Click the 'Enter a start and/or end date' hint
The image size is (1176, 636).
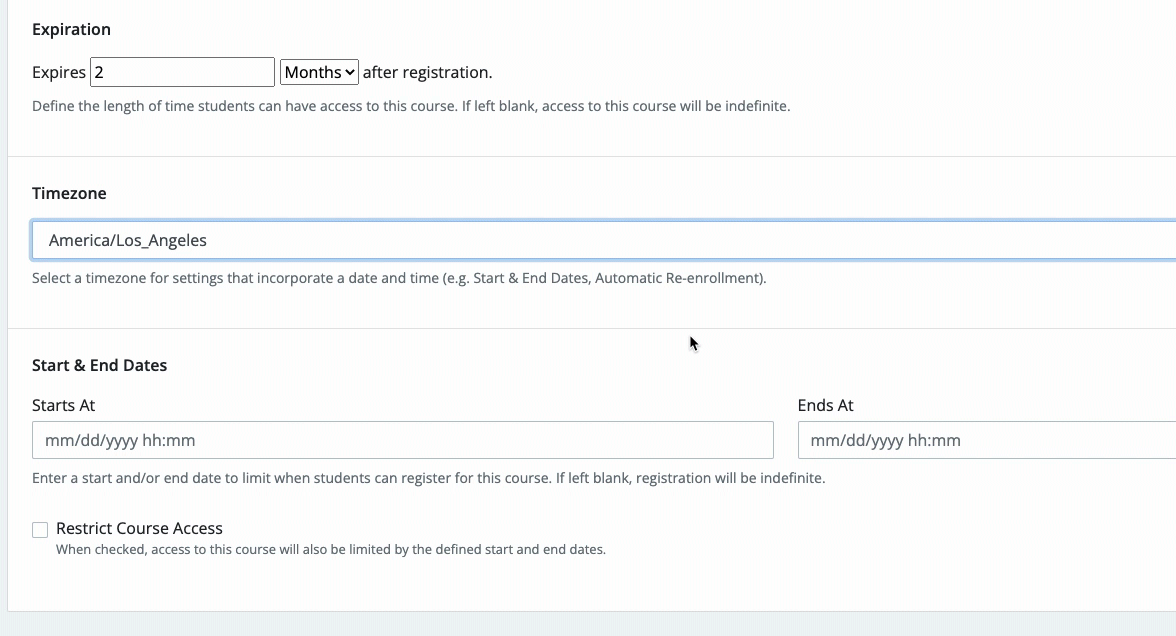click(x=428, y=478)
